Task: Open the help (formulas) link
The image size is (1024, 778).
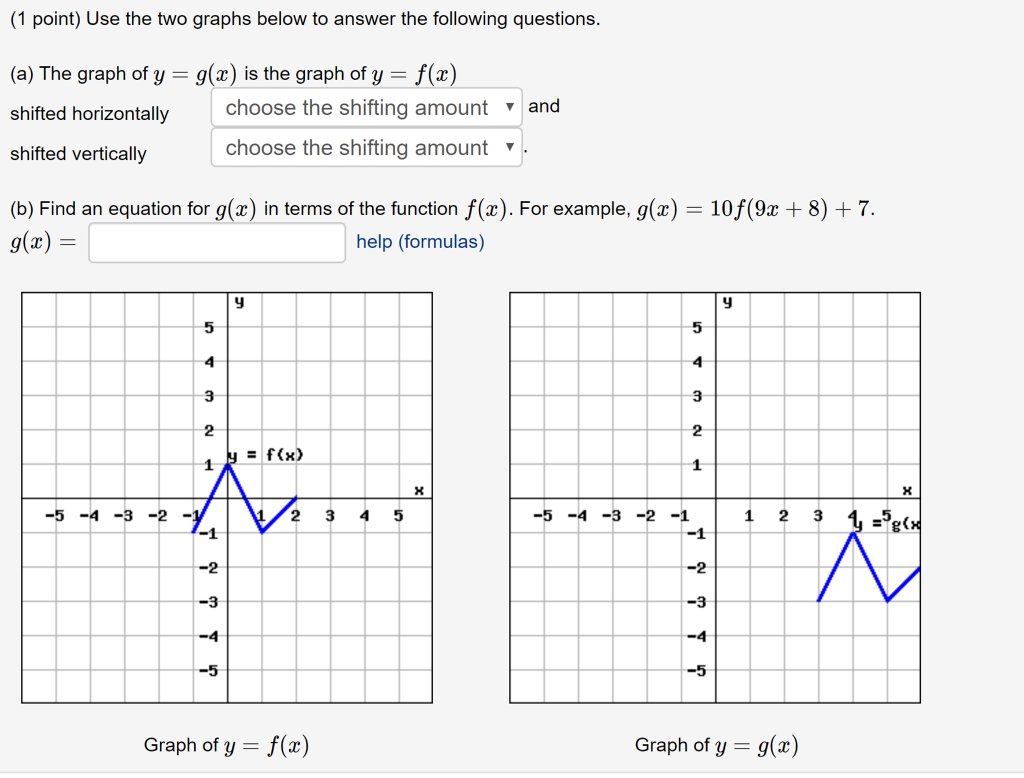Action: coord(420,241)
